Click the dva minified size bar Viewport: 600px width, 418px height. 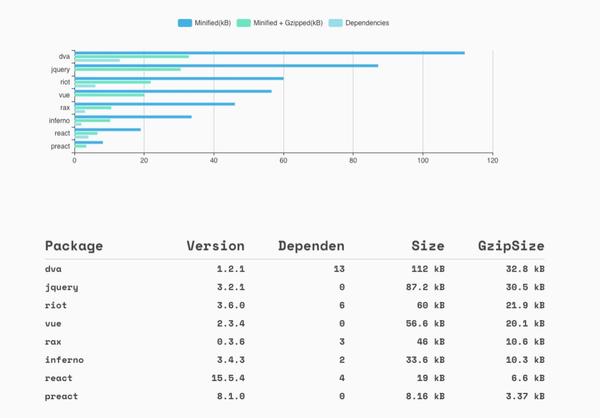pyautogui.click(x=270, y=53)
